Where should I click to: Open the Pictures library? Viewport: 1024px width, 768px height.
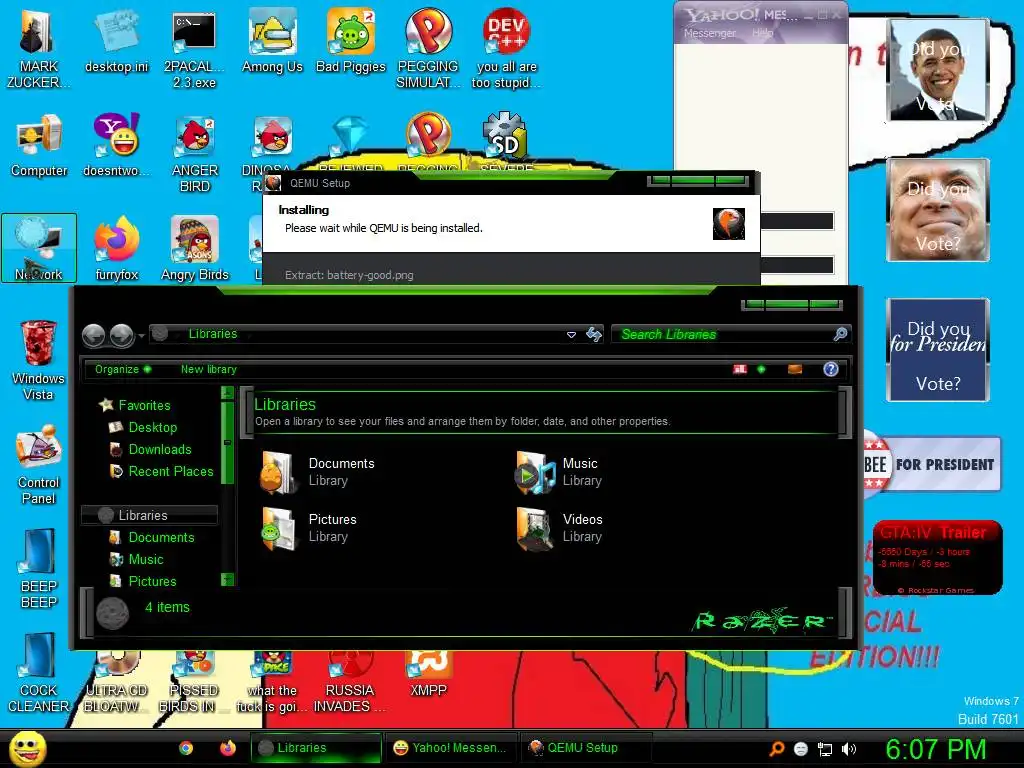click(x=309, y=528)
